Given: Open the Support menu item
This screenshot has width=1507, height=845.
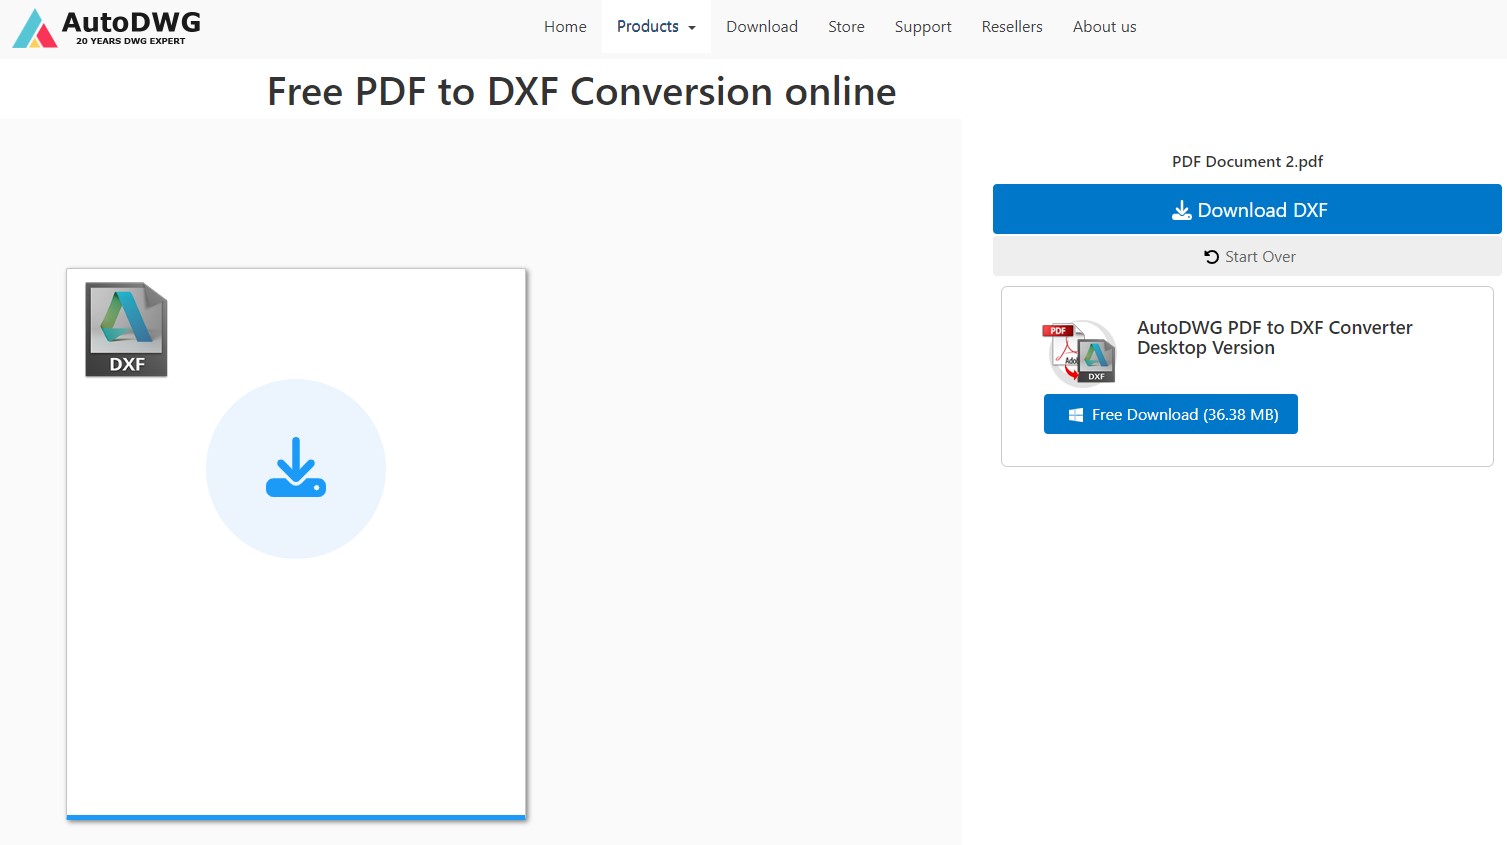Looking at the screenshot, I should tap(922, 27).
